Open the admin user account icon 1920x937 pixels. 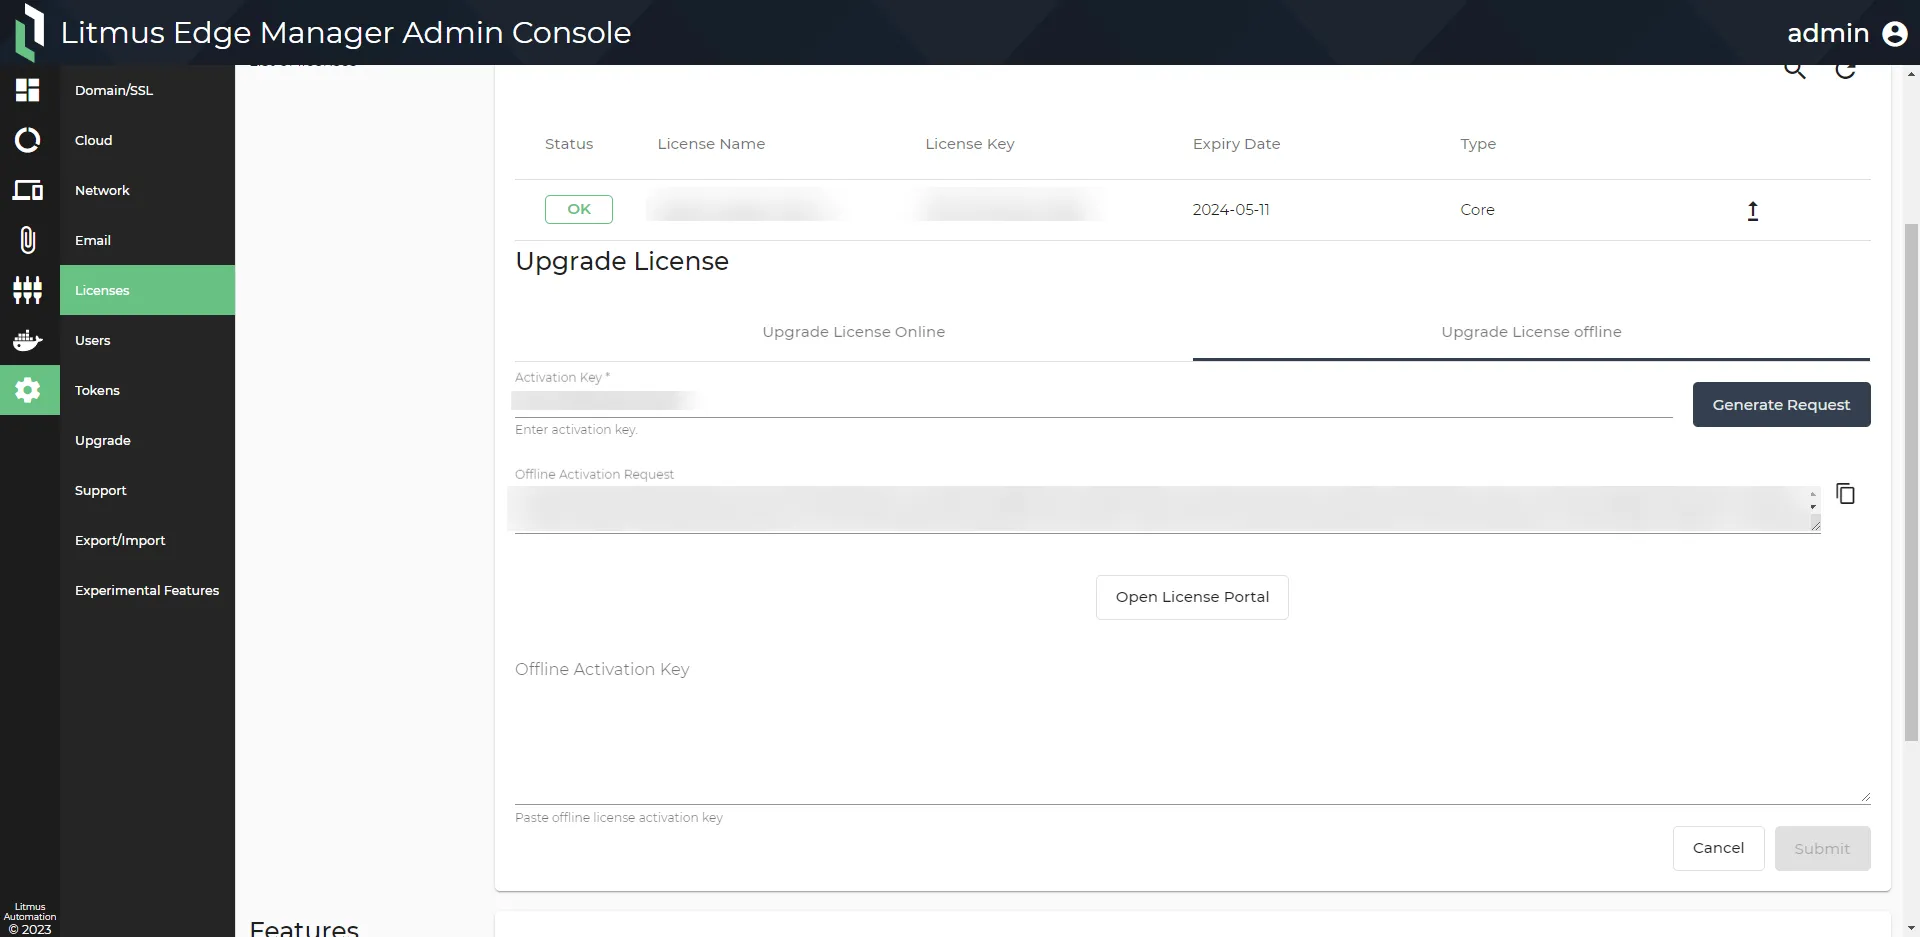(1895, 33)
